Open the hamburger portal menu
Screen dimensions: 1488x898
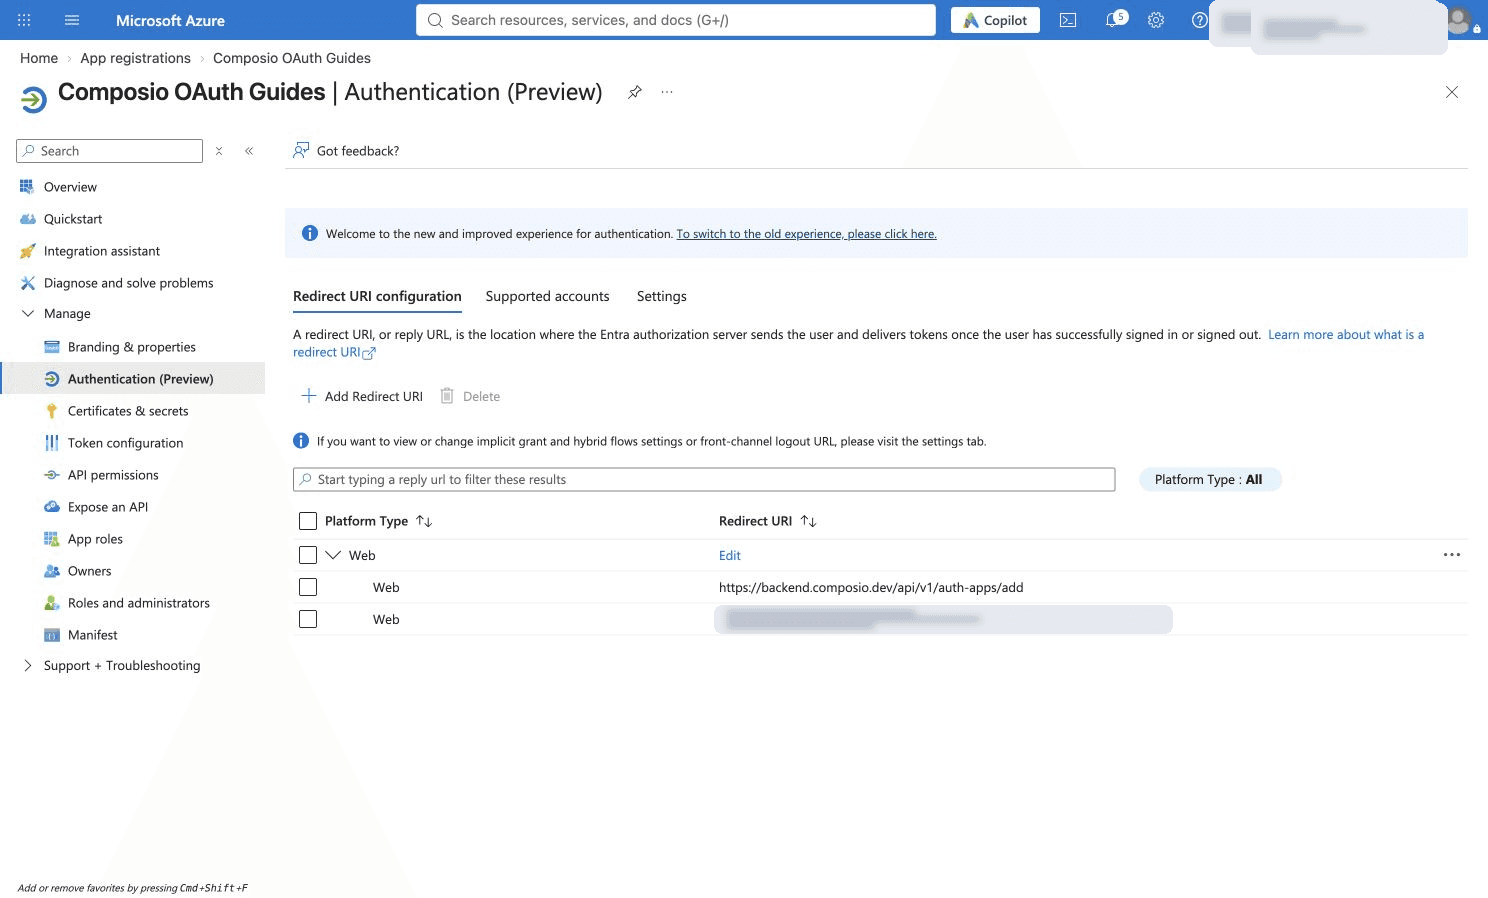click(x=72, y=20)
